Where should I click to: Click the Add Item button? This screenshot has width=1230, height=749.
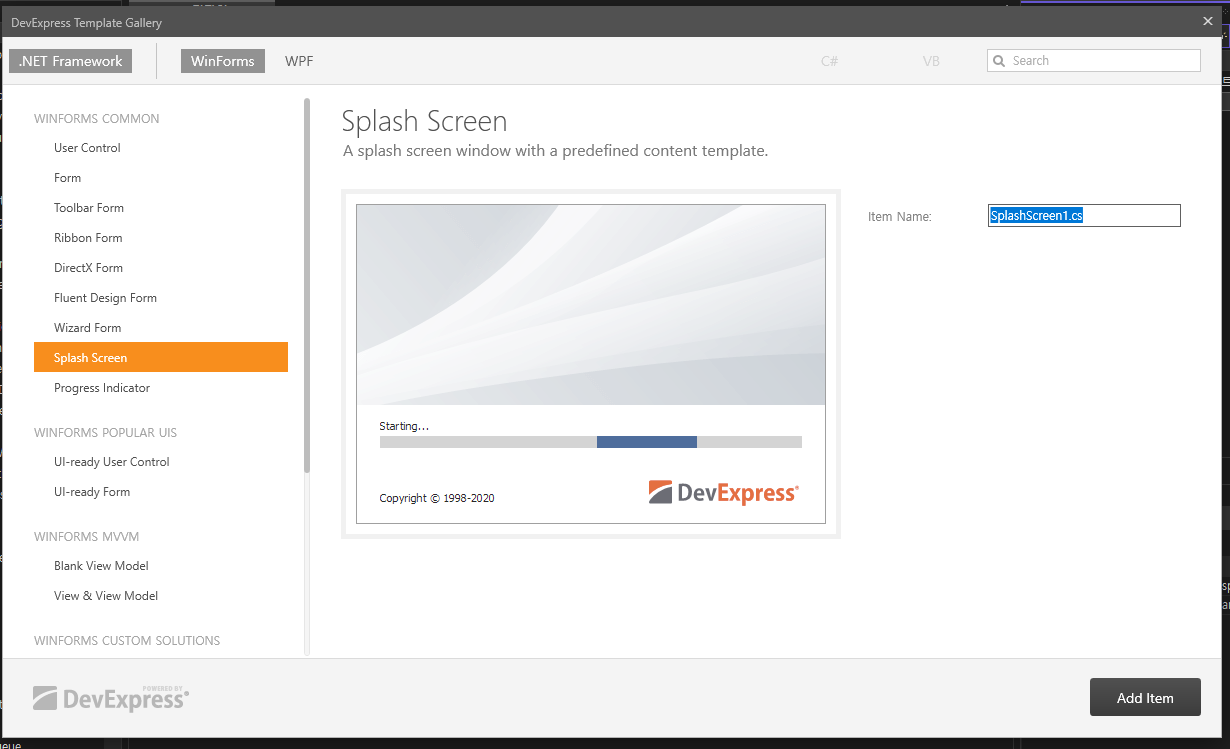tap(1145, 698)
